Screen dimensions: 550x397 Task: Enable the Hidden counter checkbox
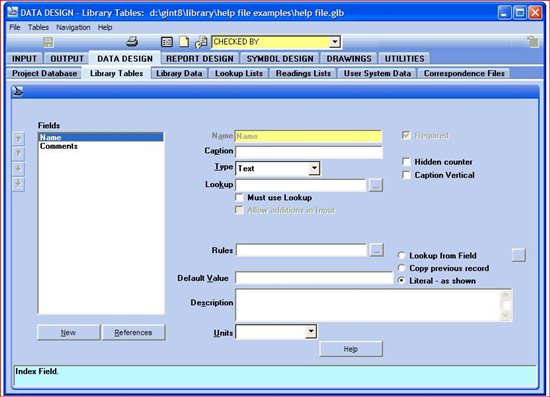[x=406, y=162]
